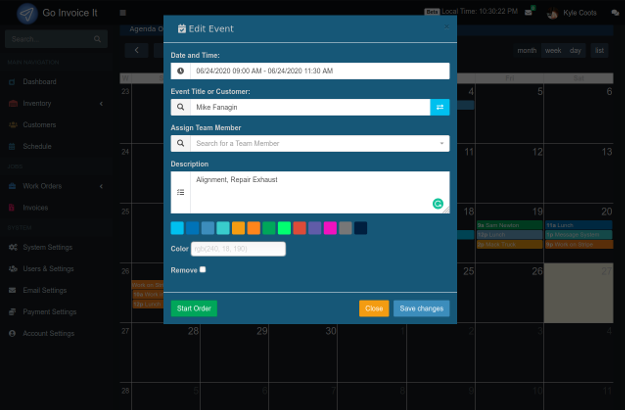The image size is (625, 410).
Task: Click the list icon beside Description box
Action: point(180,192)
